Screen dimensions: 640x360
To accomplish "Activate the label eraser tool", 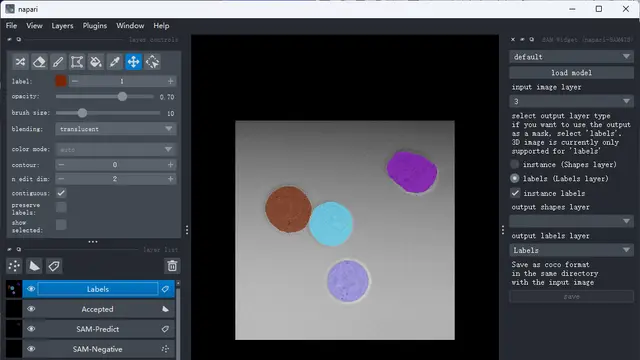I will click(39, 62).
